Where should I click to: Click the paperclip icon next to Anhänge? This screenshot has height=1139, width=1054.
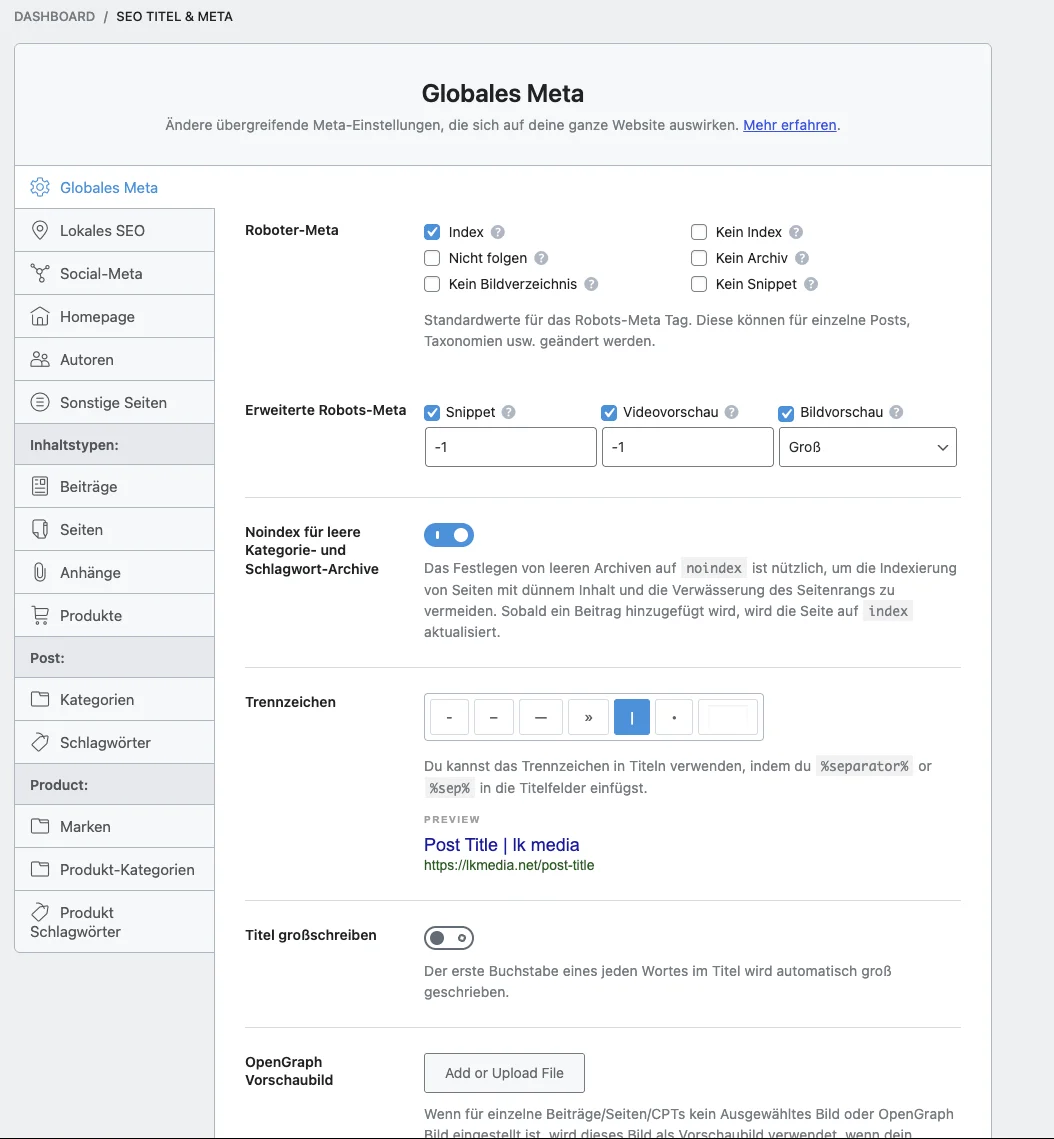point(40,572)
